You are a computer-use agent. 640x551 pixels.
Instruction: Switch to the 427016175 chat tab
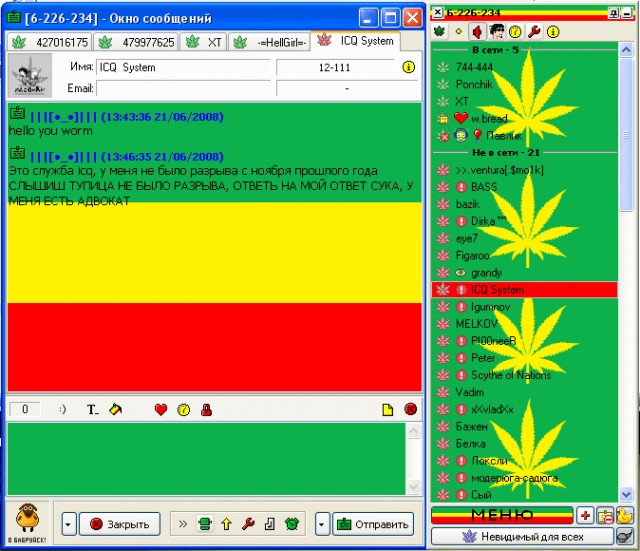49,42
